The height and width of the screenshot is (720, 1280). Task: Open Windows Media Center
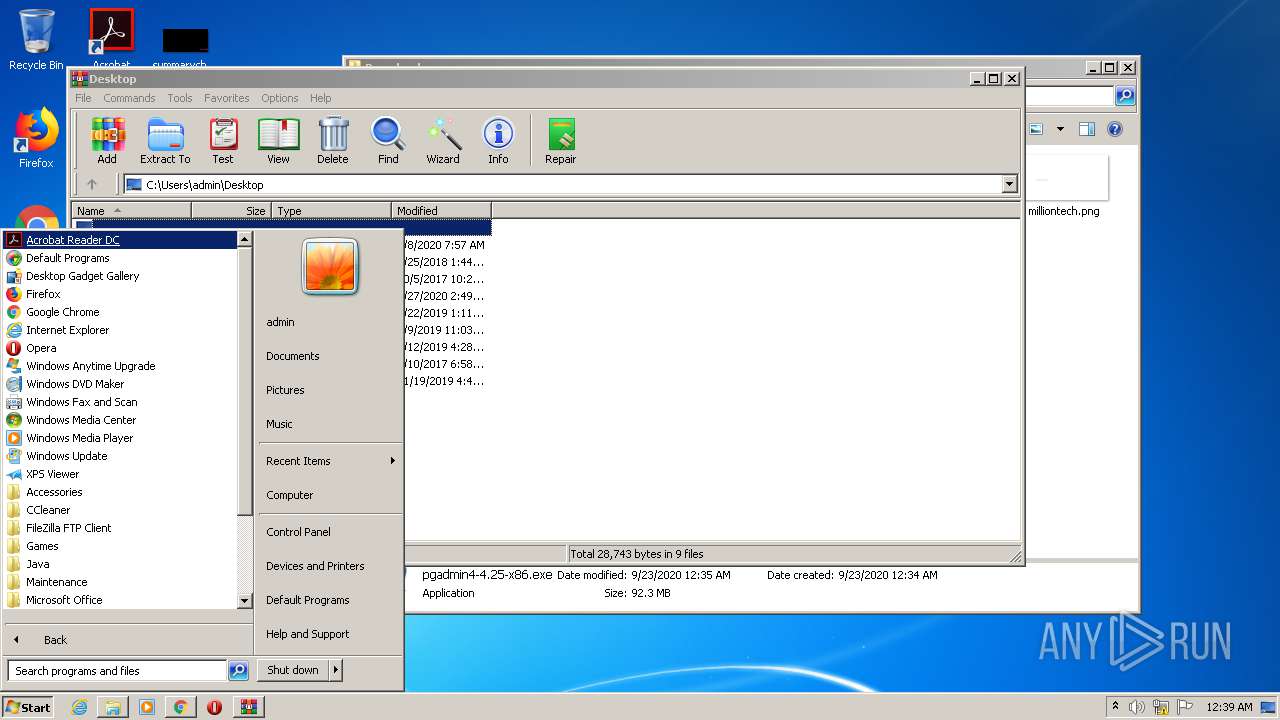(x=120, y=420)
